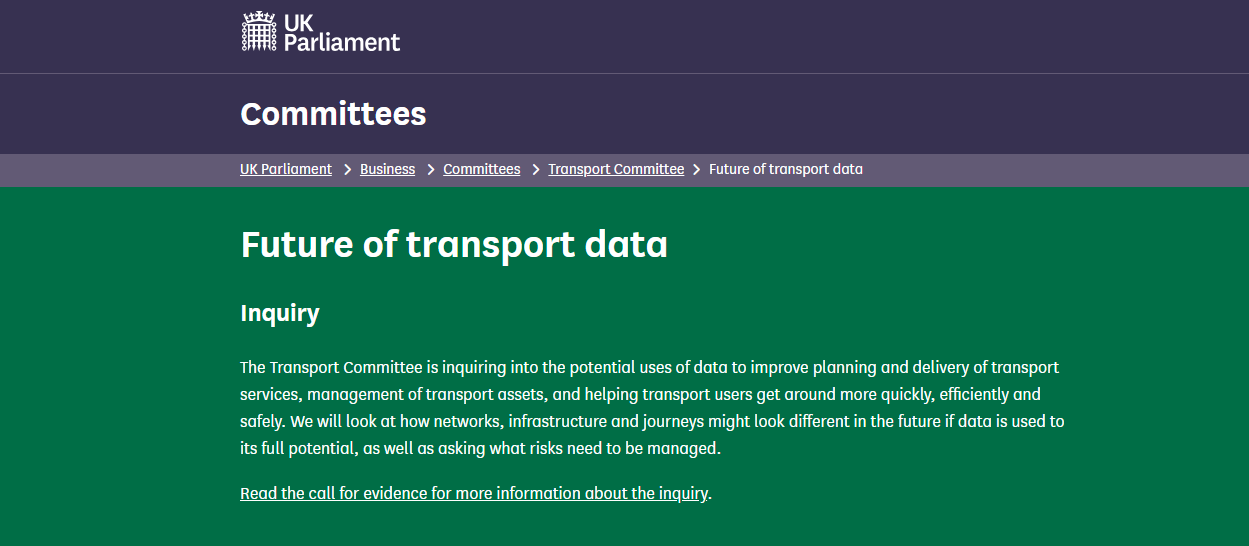Viewport: 1249px width, 546px height.
Task: Open 'Read the call for evidence' link
Action: (474, 493)
